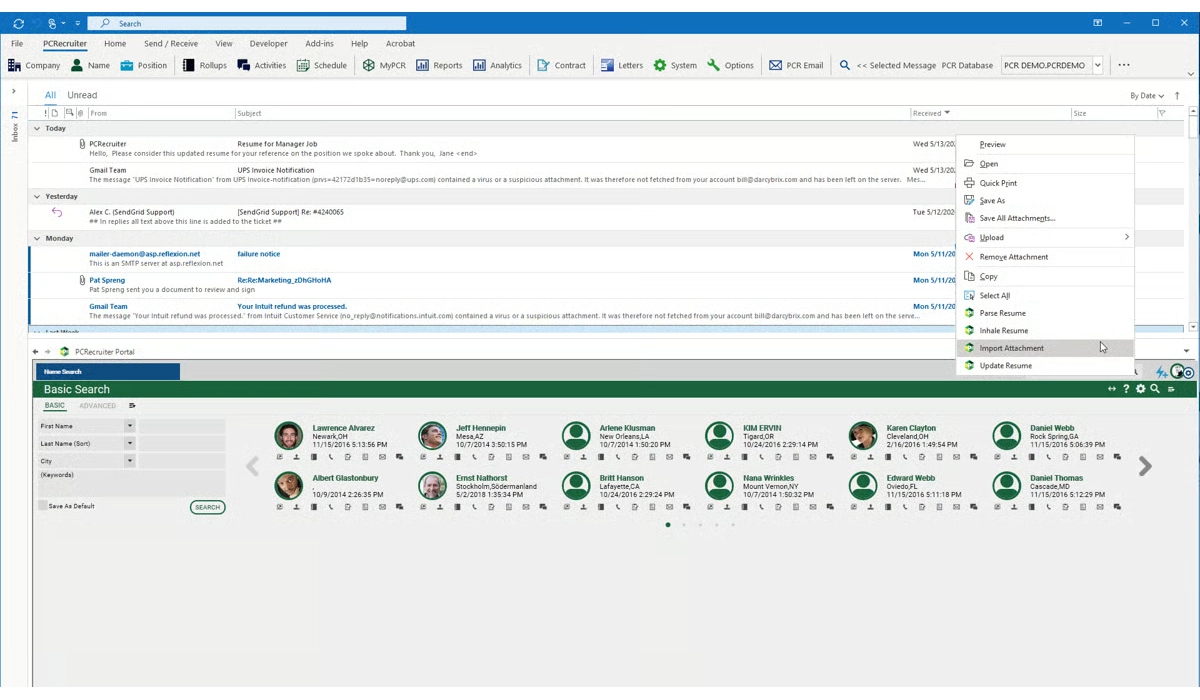Screen dimensions: 1200x700
Task: Click the phone icon under Lawrence Alvarez
Action: click(331, 457)
